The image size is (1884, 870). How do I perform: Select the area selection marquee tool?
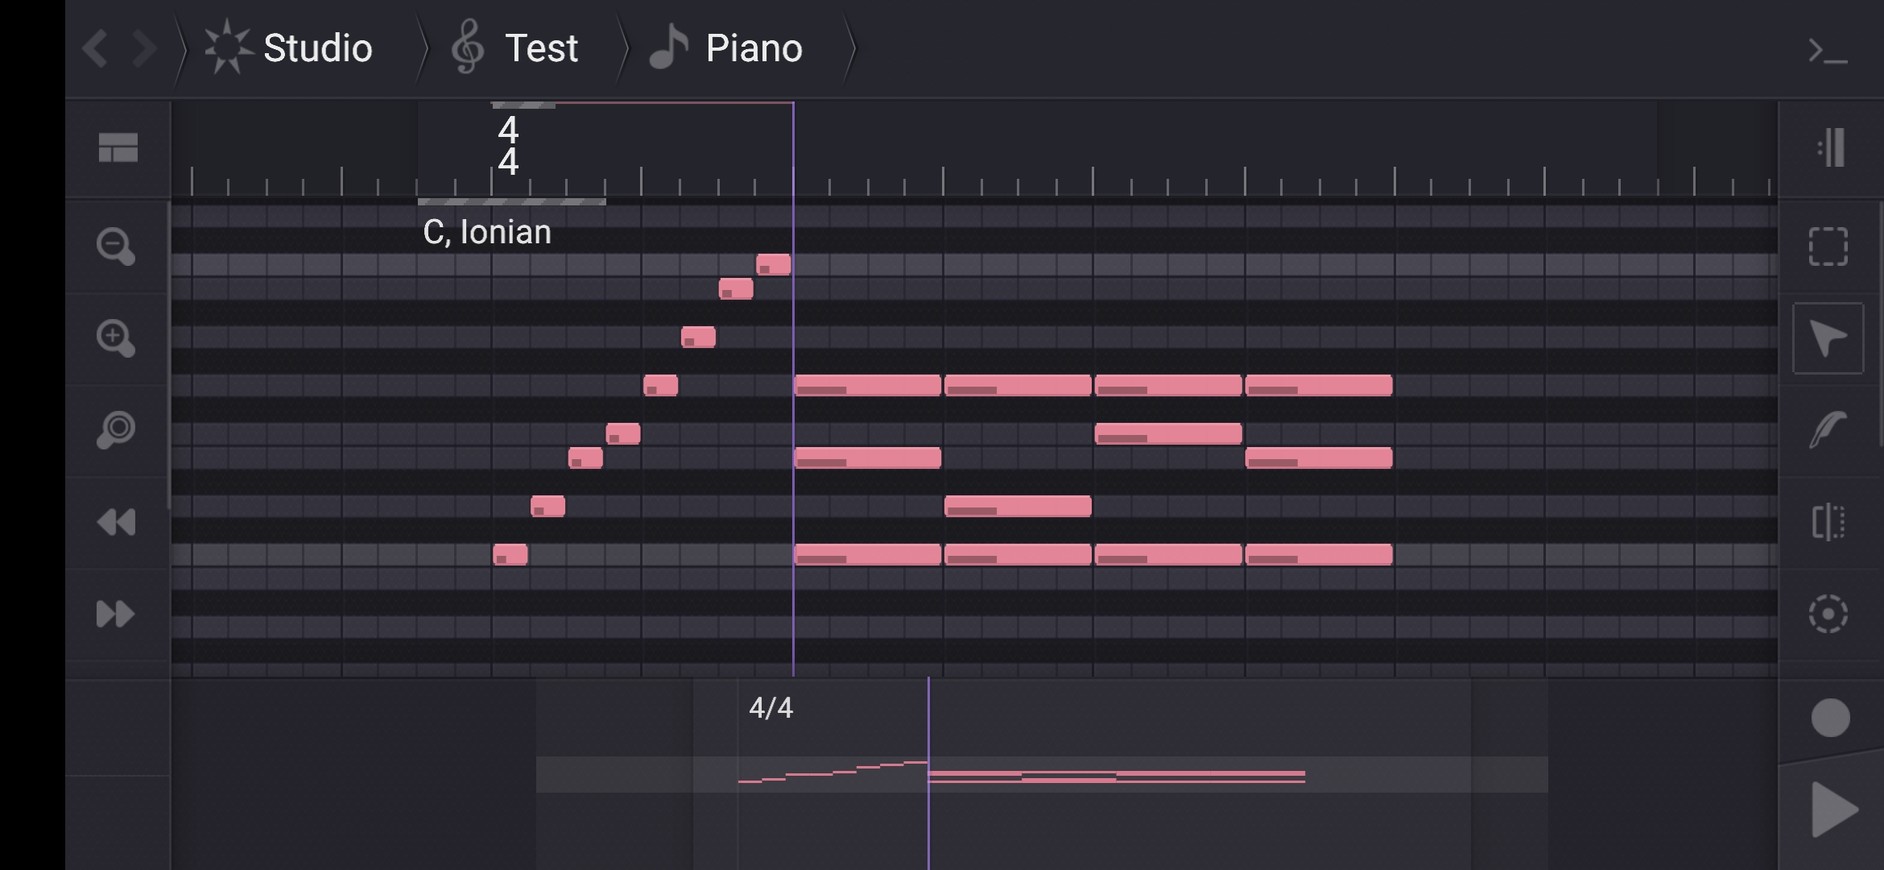(1828, 246)
